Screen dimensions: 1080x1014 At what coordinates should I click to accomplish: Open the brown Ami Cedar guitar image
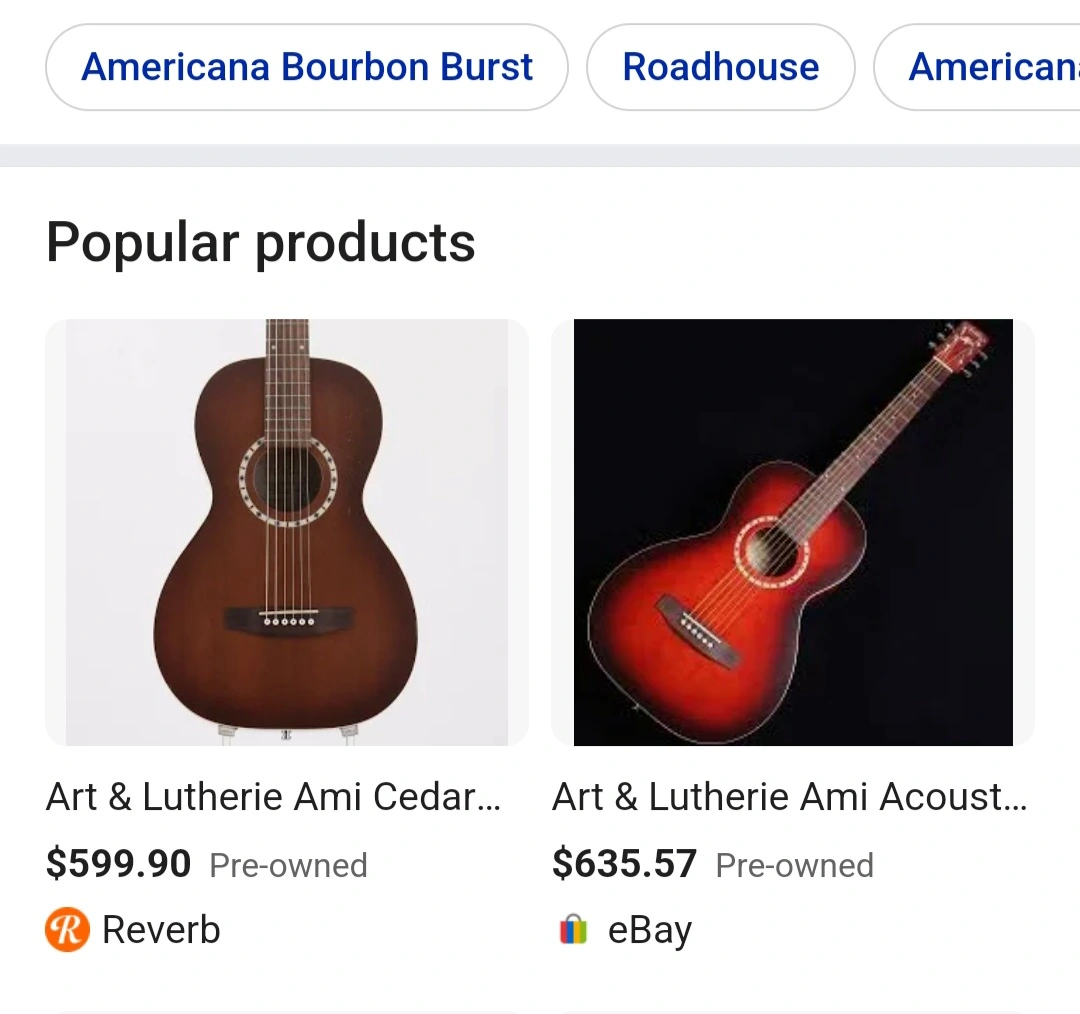[x=287, y=532]
